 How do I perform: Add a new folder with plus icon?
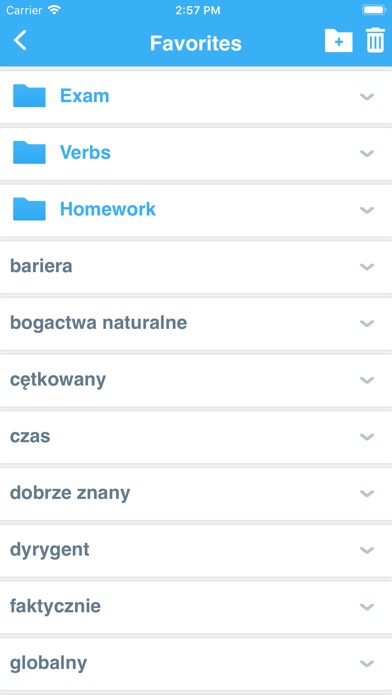(x=339, y=41)
